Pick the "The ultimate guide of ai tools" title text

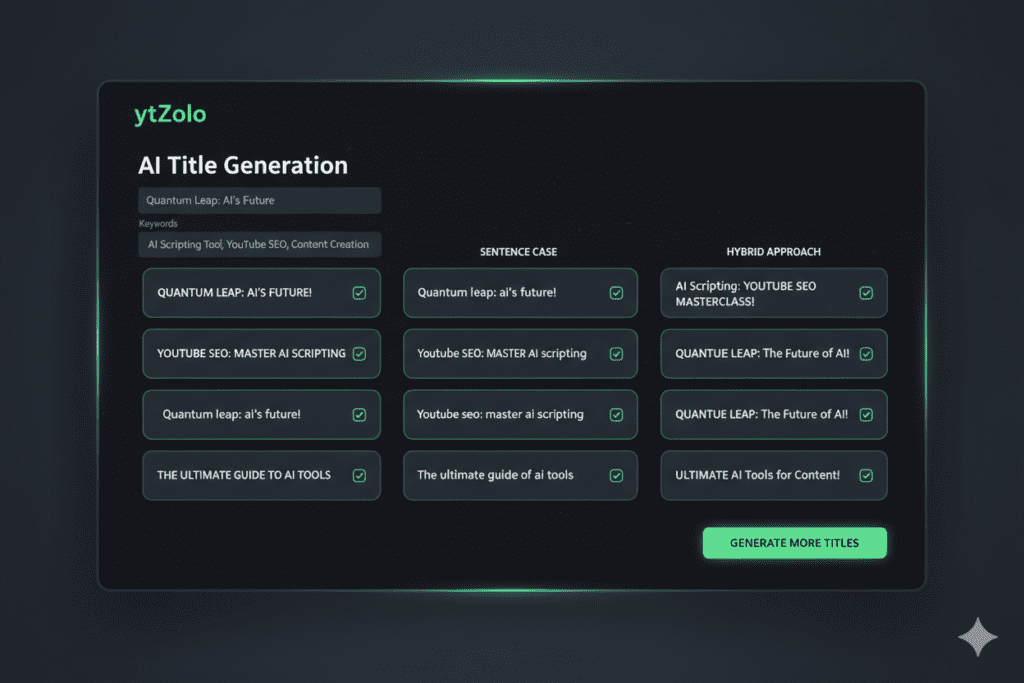pyautogui.click(x=495, y=476)
